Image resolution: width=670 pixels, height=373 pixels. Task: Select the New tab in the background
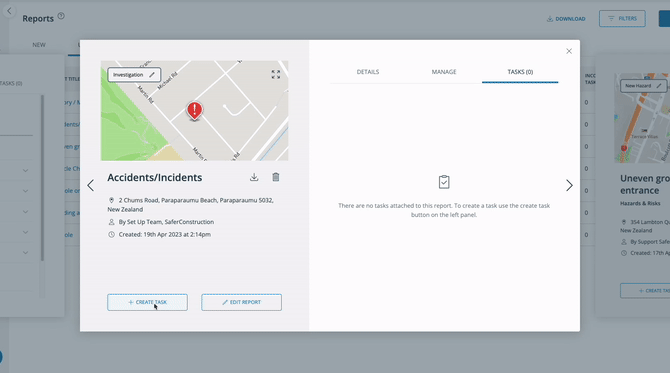click(39, 45)
